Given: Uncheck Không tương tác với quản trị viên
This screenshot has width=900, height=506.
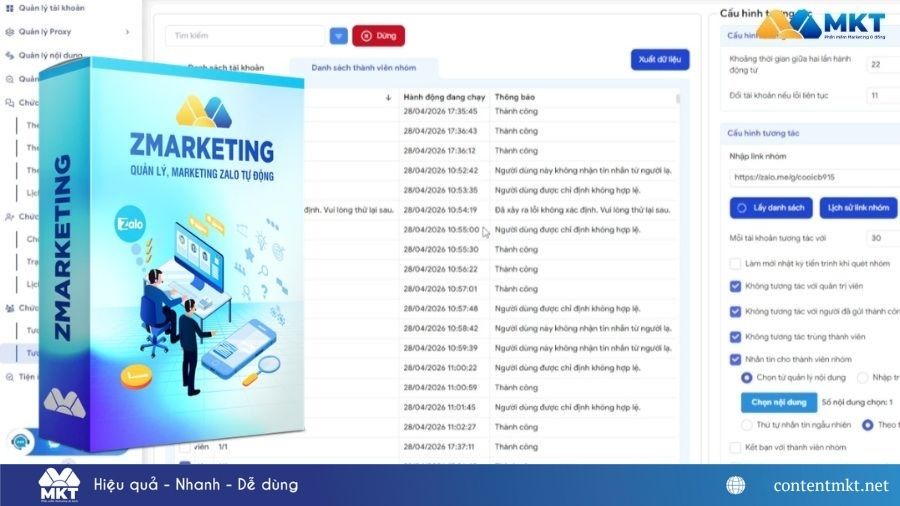Looking at the screenshot, I should point(735,286).
